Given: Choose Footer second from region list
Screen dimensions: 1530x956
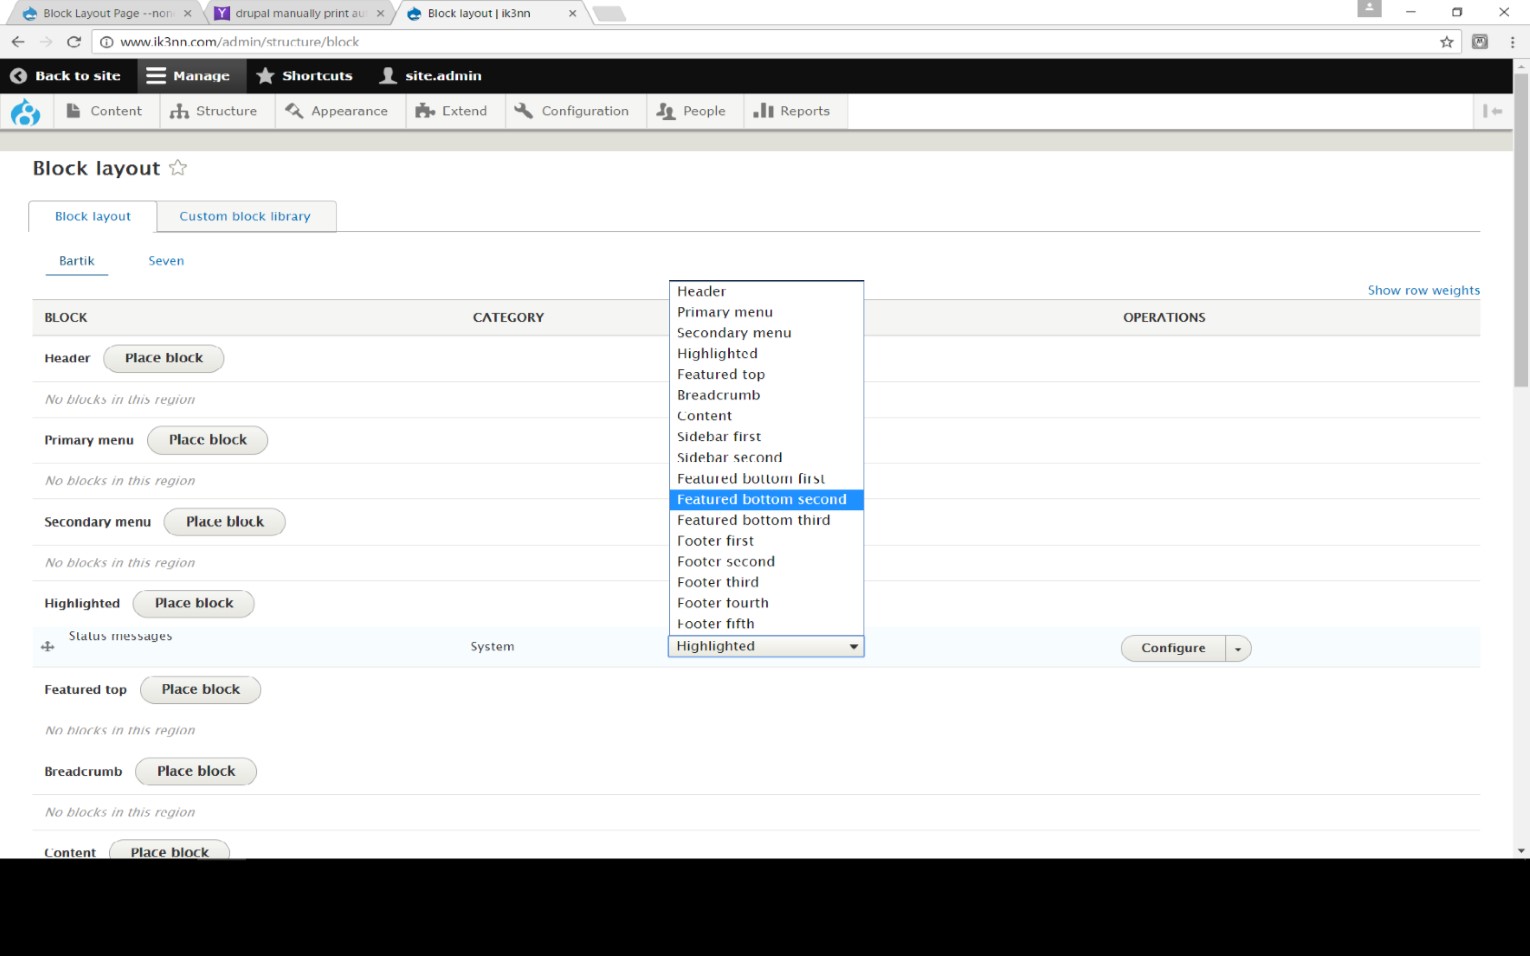Looking at the screenshot, I should click(x=766, y=561).
